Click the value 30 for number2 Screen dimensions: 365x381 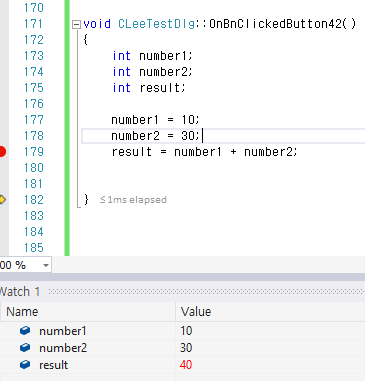pyautogui.click(x=186, y=348)
